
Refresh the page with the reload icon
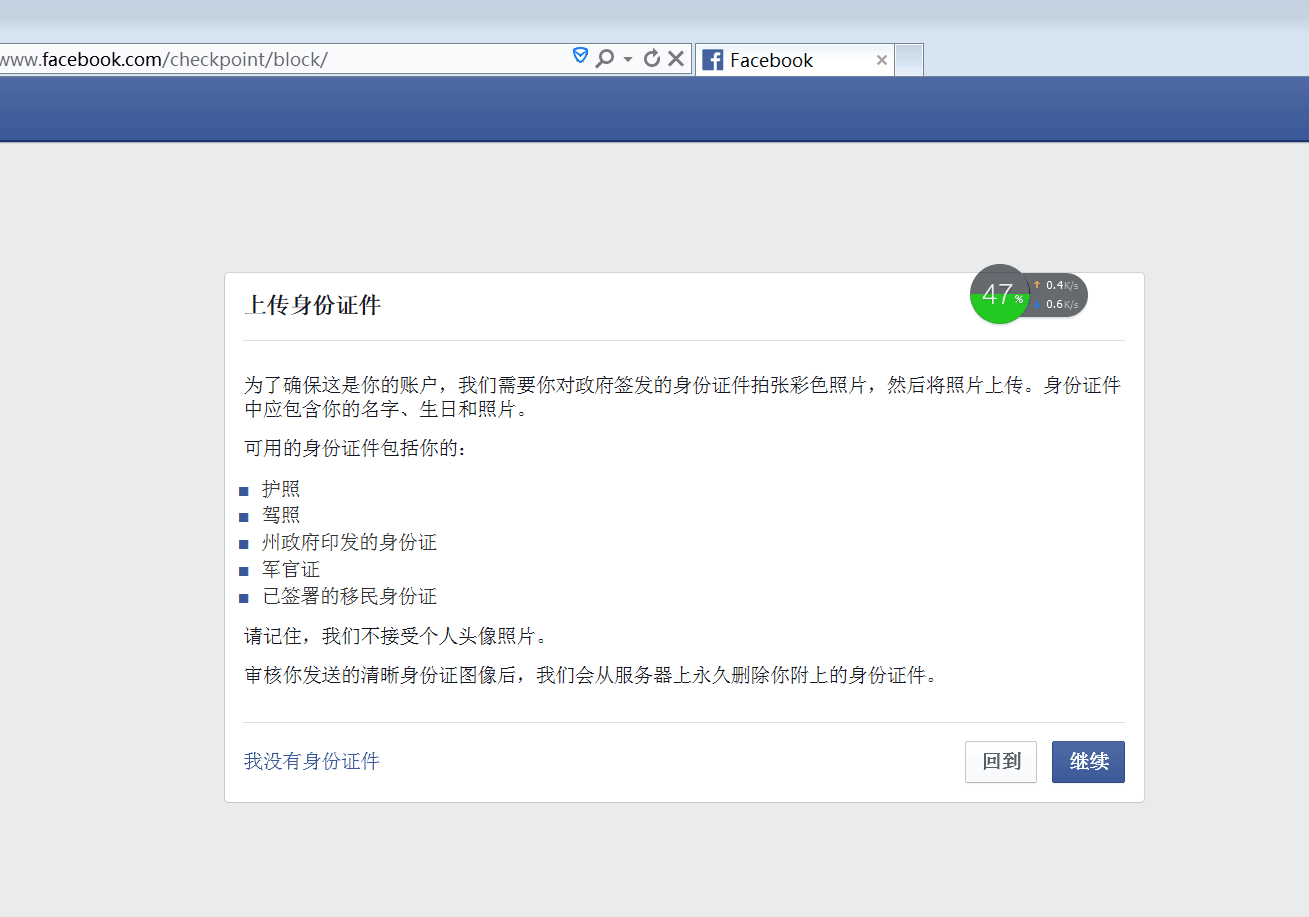coord(651,59)
